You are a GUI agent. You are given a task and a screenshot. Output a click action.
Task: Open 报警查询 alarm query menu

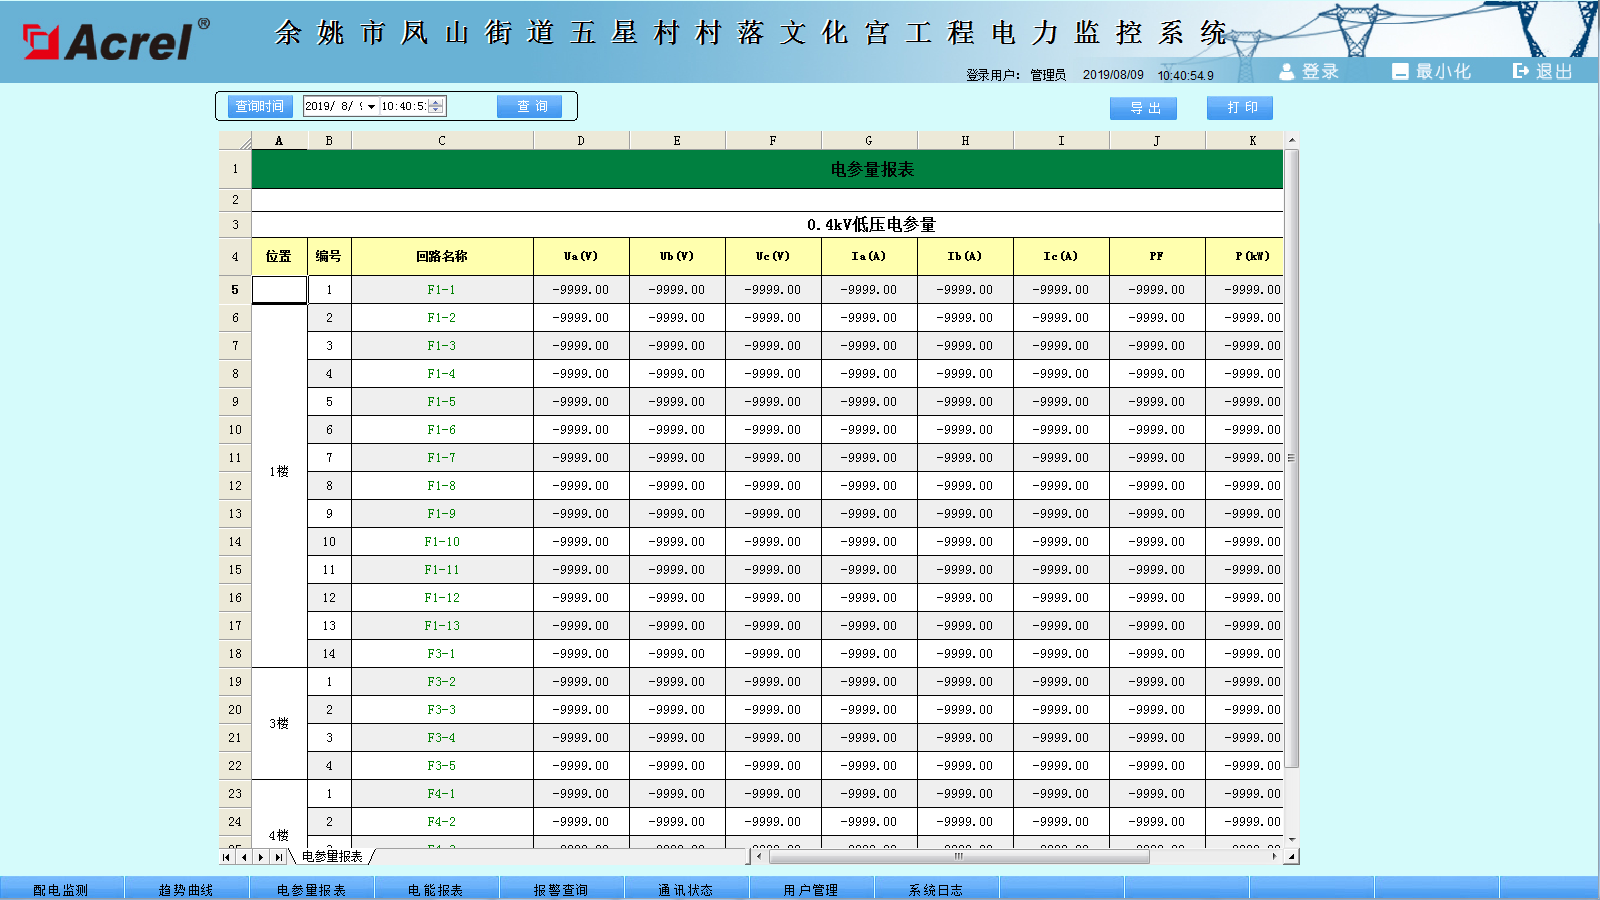(561, 889)
